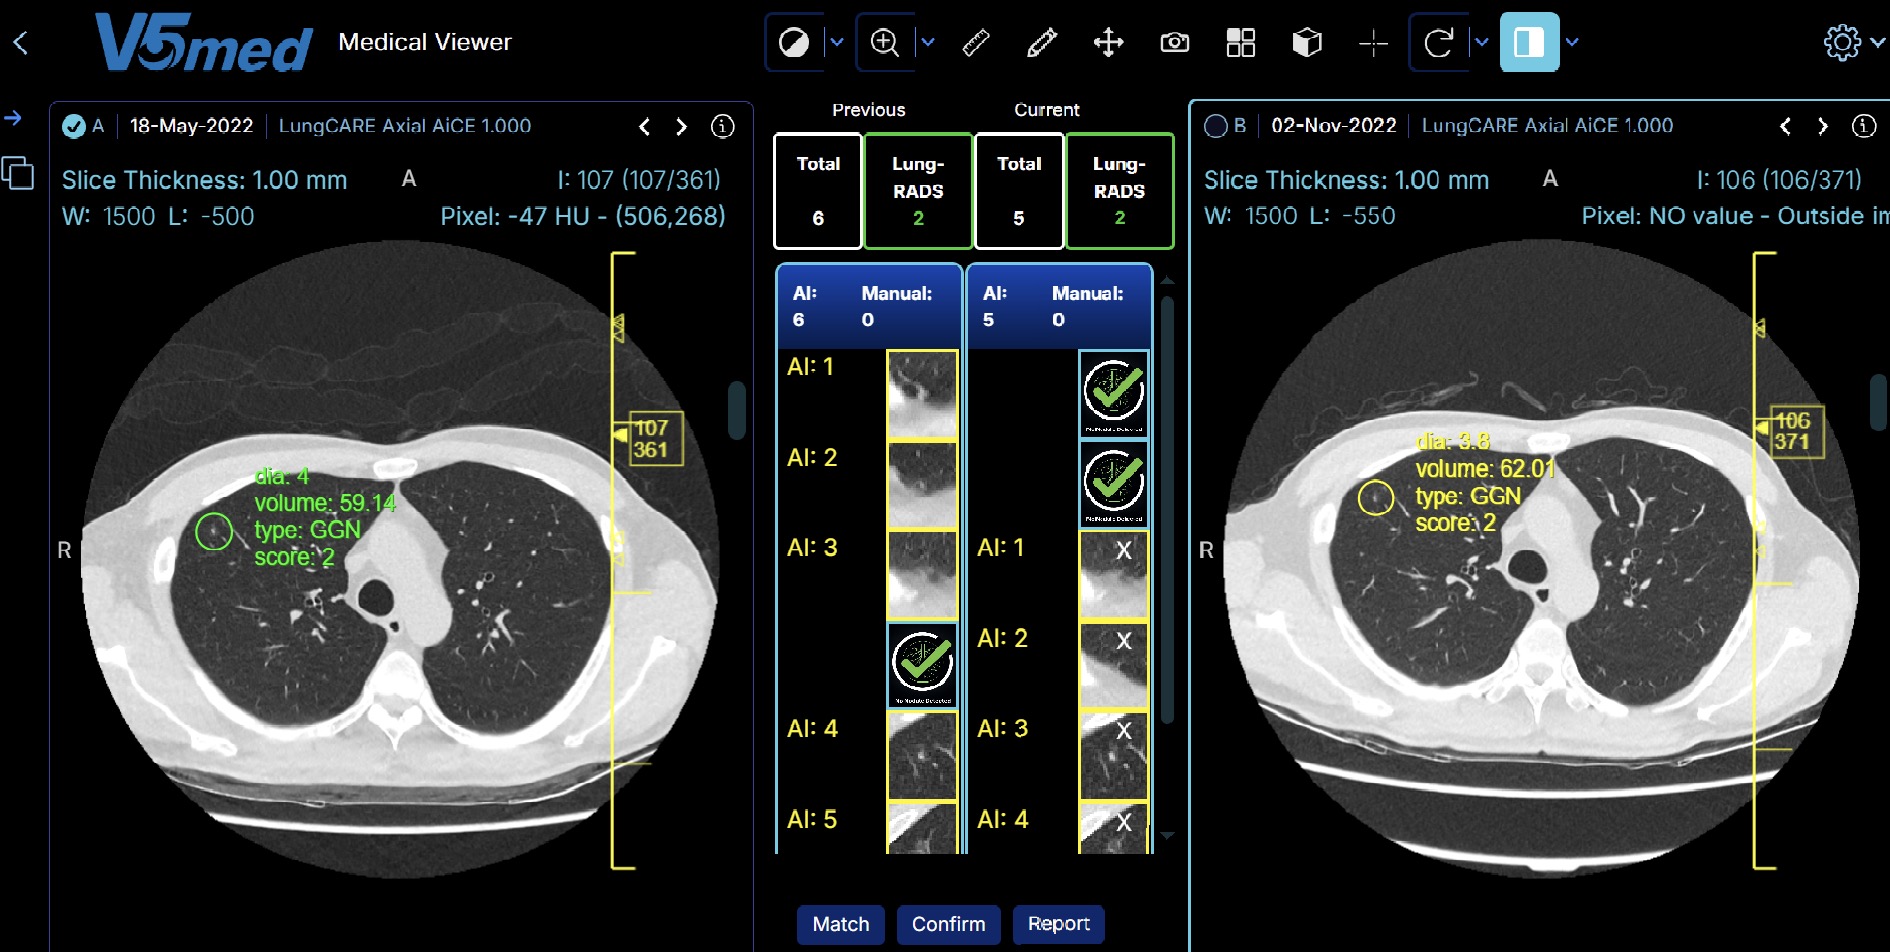Open the viewport layout grid tool
Viewport: 1890px width, 952px height.
1240,42
